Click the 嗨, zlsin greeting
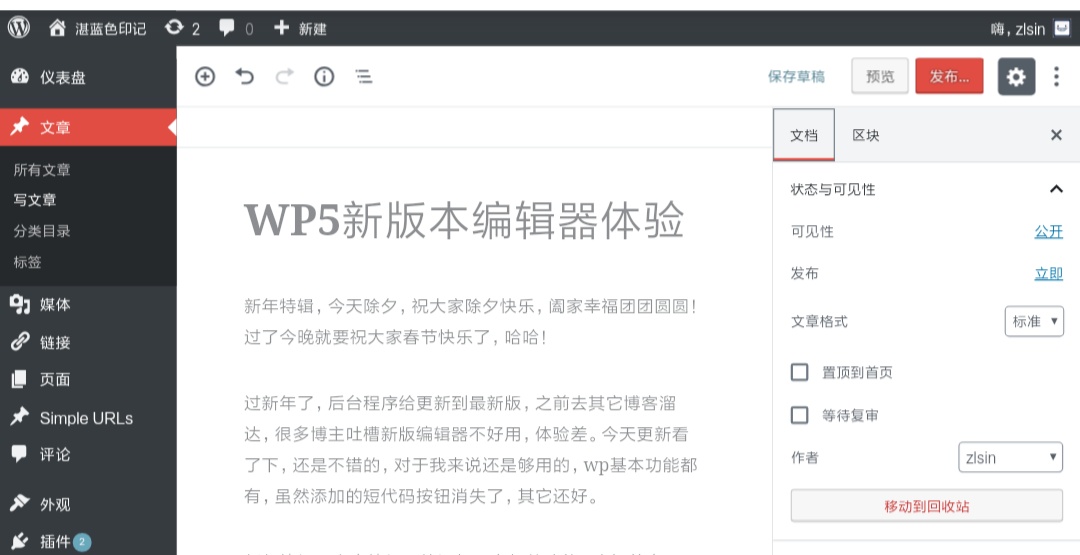1080x555 pixels. pyautogui.click(x=1018, y=29)
